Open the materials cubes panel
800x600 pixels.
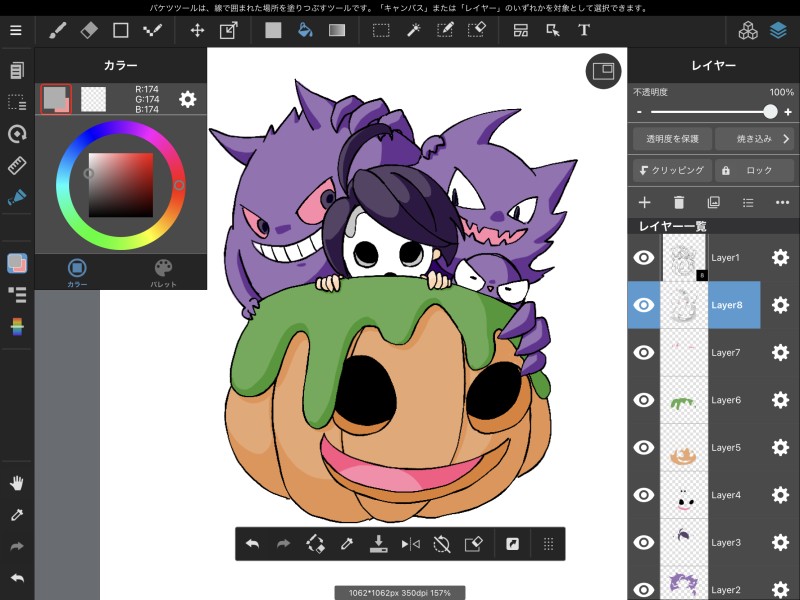click(748, 30)
